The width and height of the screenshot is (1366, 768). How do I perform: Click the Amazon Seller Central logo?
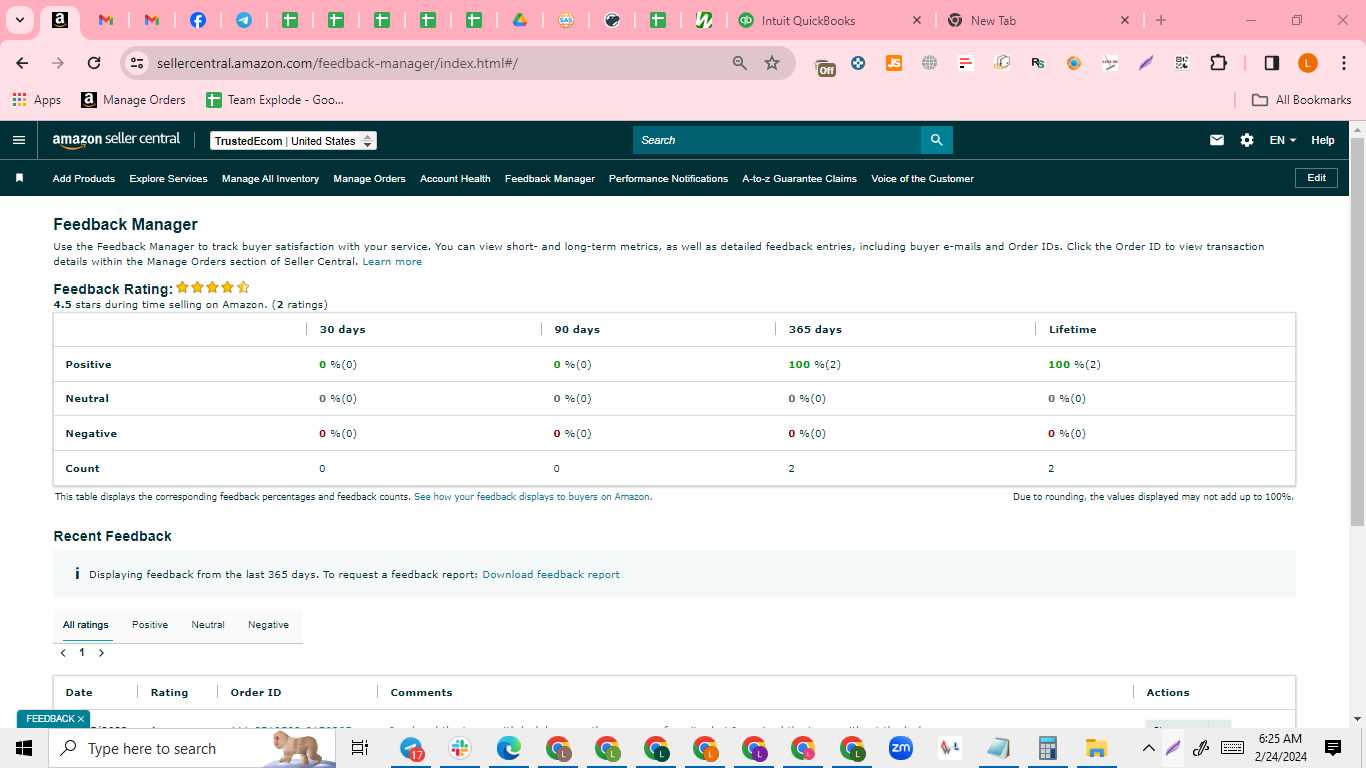[x=116, y=140]
